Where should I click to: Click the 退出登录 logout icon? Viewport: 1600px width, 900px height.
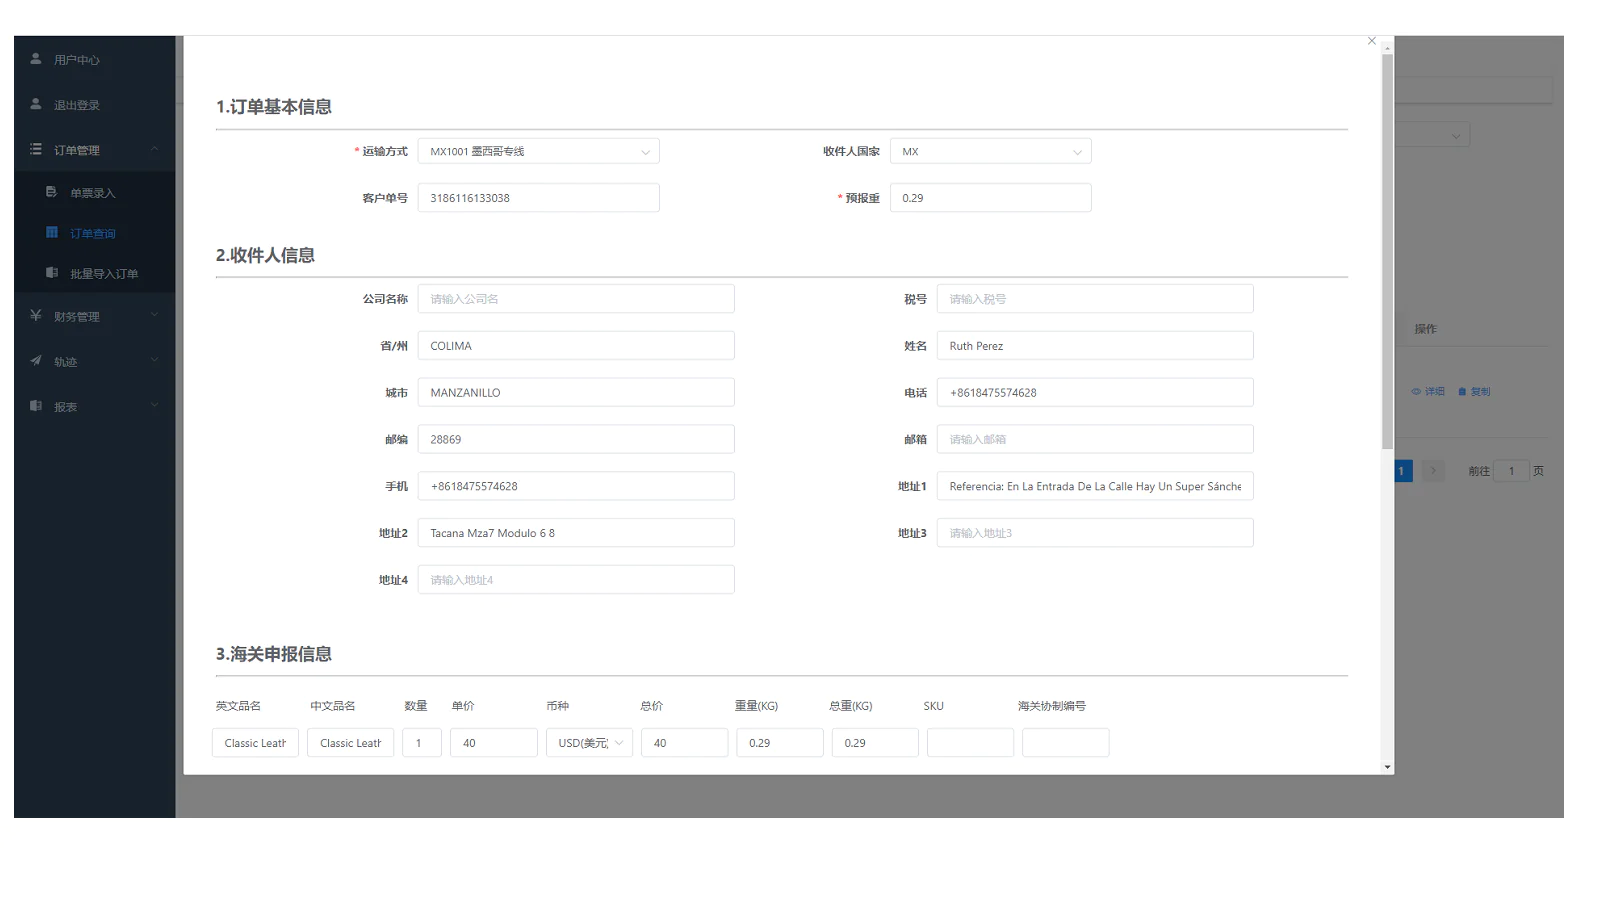pyautogui.click(x=36, y=104)
